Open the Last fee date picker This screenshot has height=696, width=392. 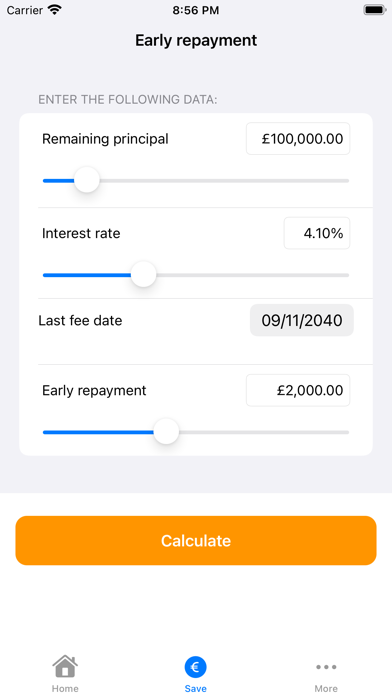pos(302,320)
